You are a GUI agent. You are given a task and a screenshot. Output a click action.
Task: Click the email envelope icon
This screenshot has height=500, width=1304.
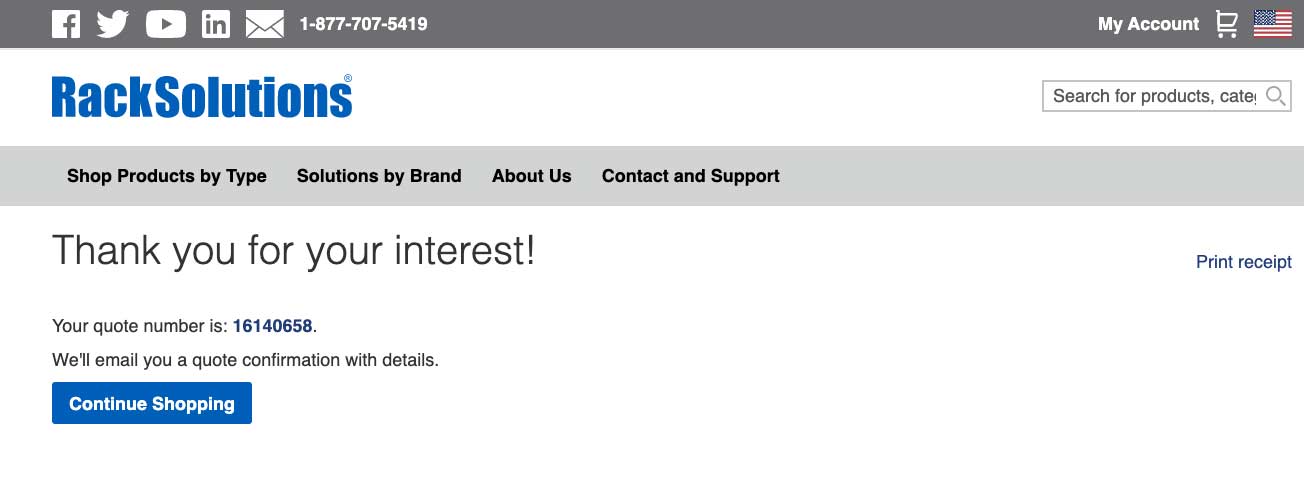265,24
